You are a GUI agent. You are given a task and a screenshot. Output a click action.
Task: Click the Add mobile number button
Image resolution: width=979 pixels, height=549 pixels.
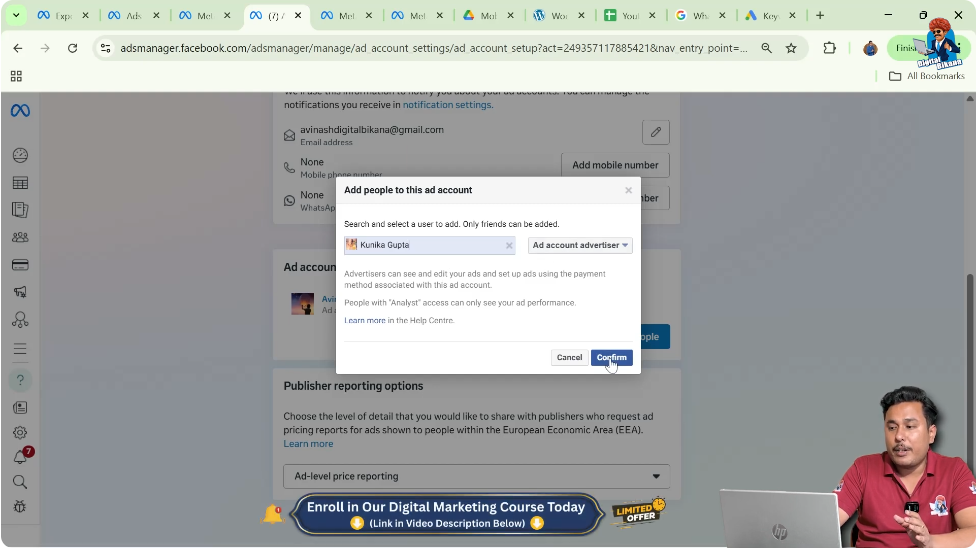point(615,165)
